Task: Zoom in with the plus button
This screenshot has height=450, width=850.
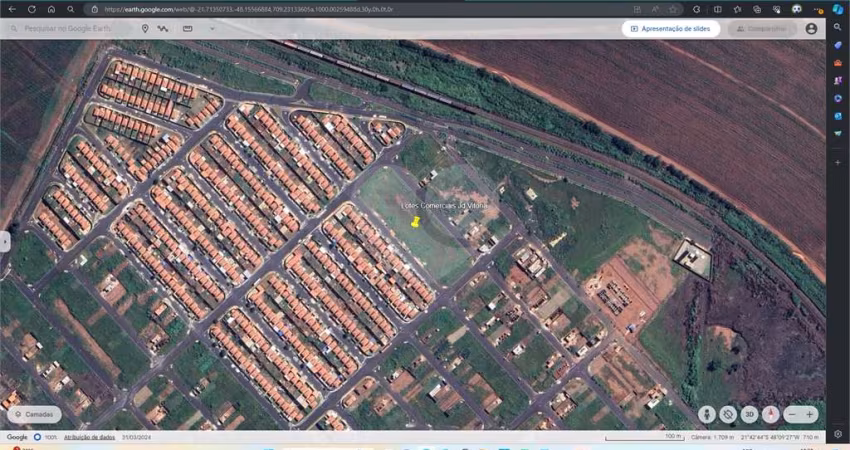Action: coord(809,414)
